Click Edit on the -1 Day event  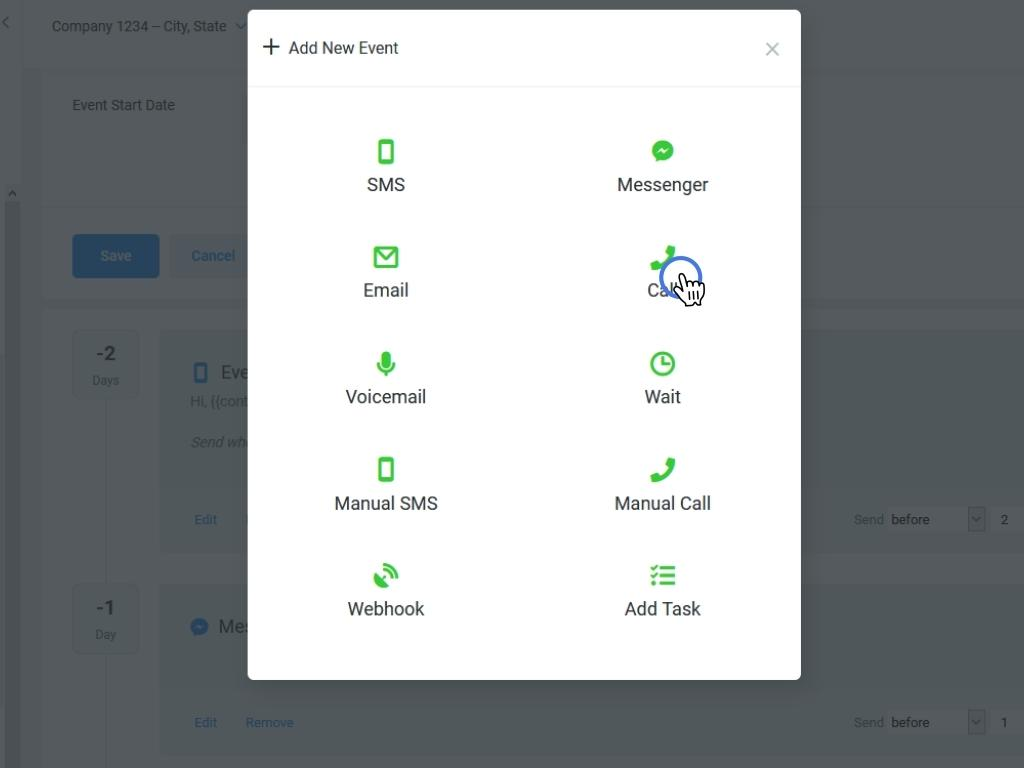click(205, 723)
